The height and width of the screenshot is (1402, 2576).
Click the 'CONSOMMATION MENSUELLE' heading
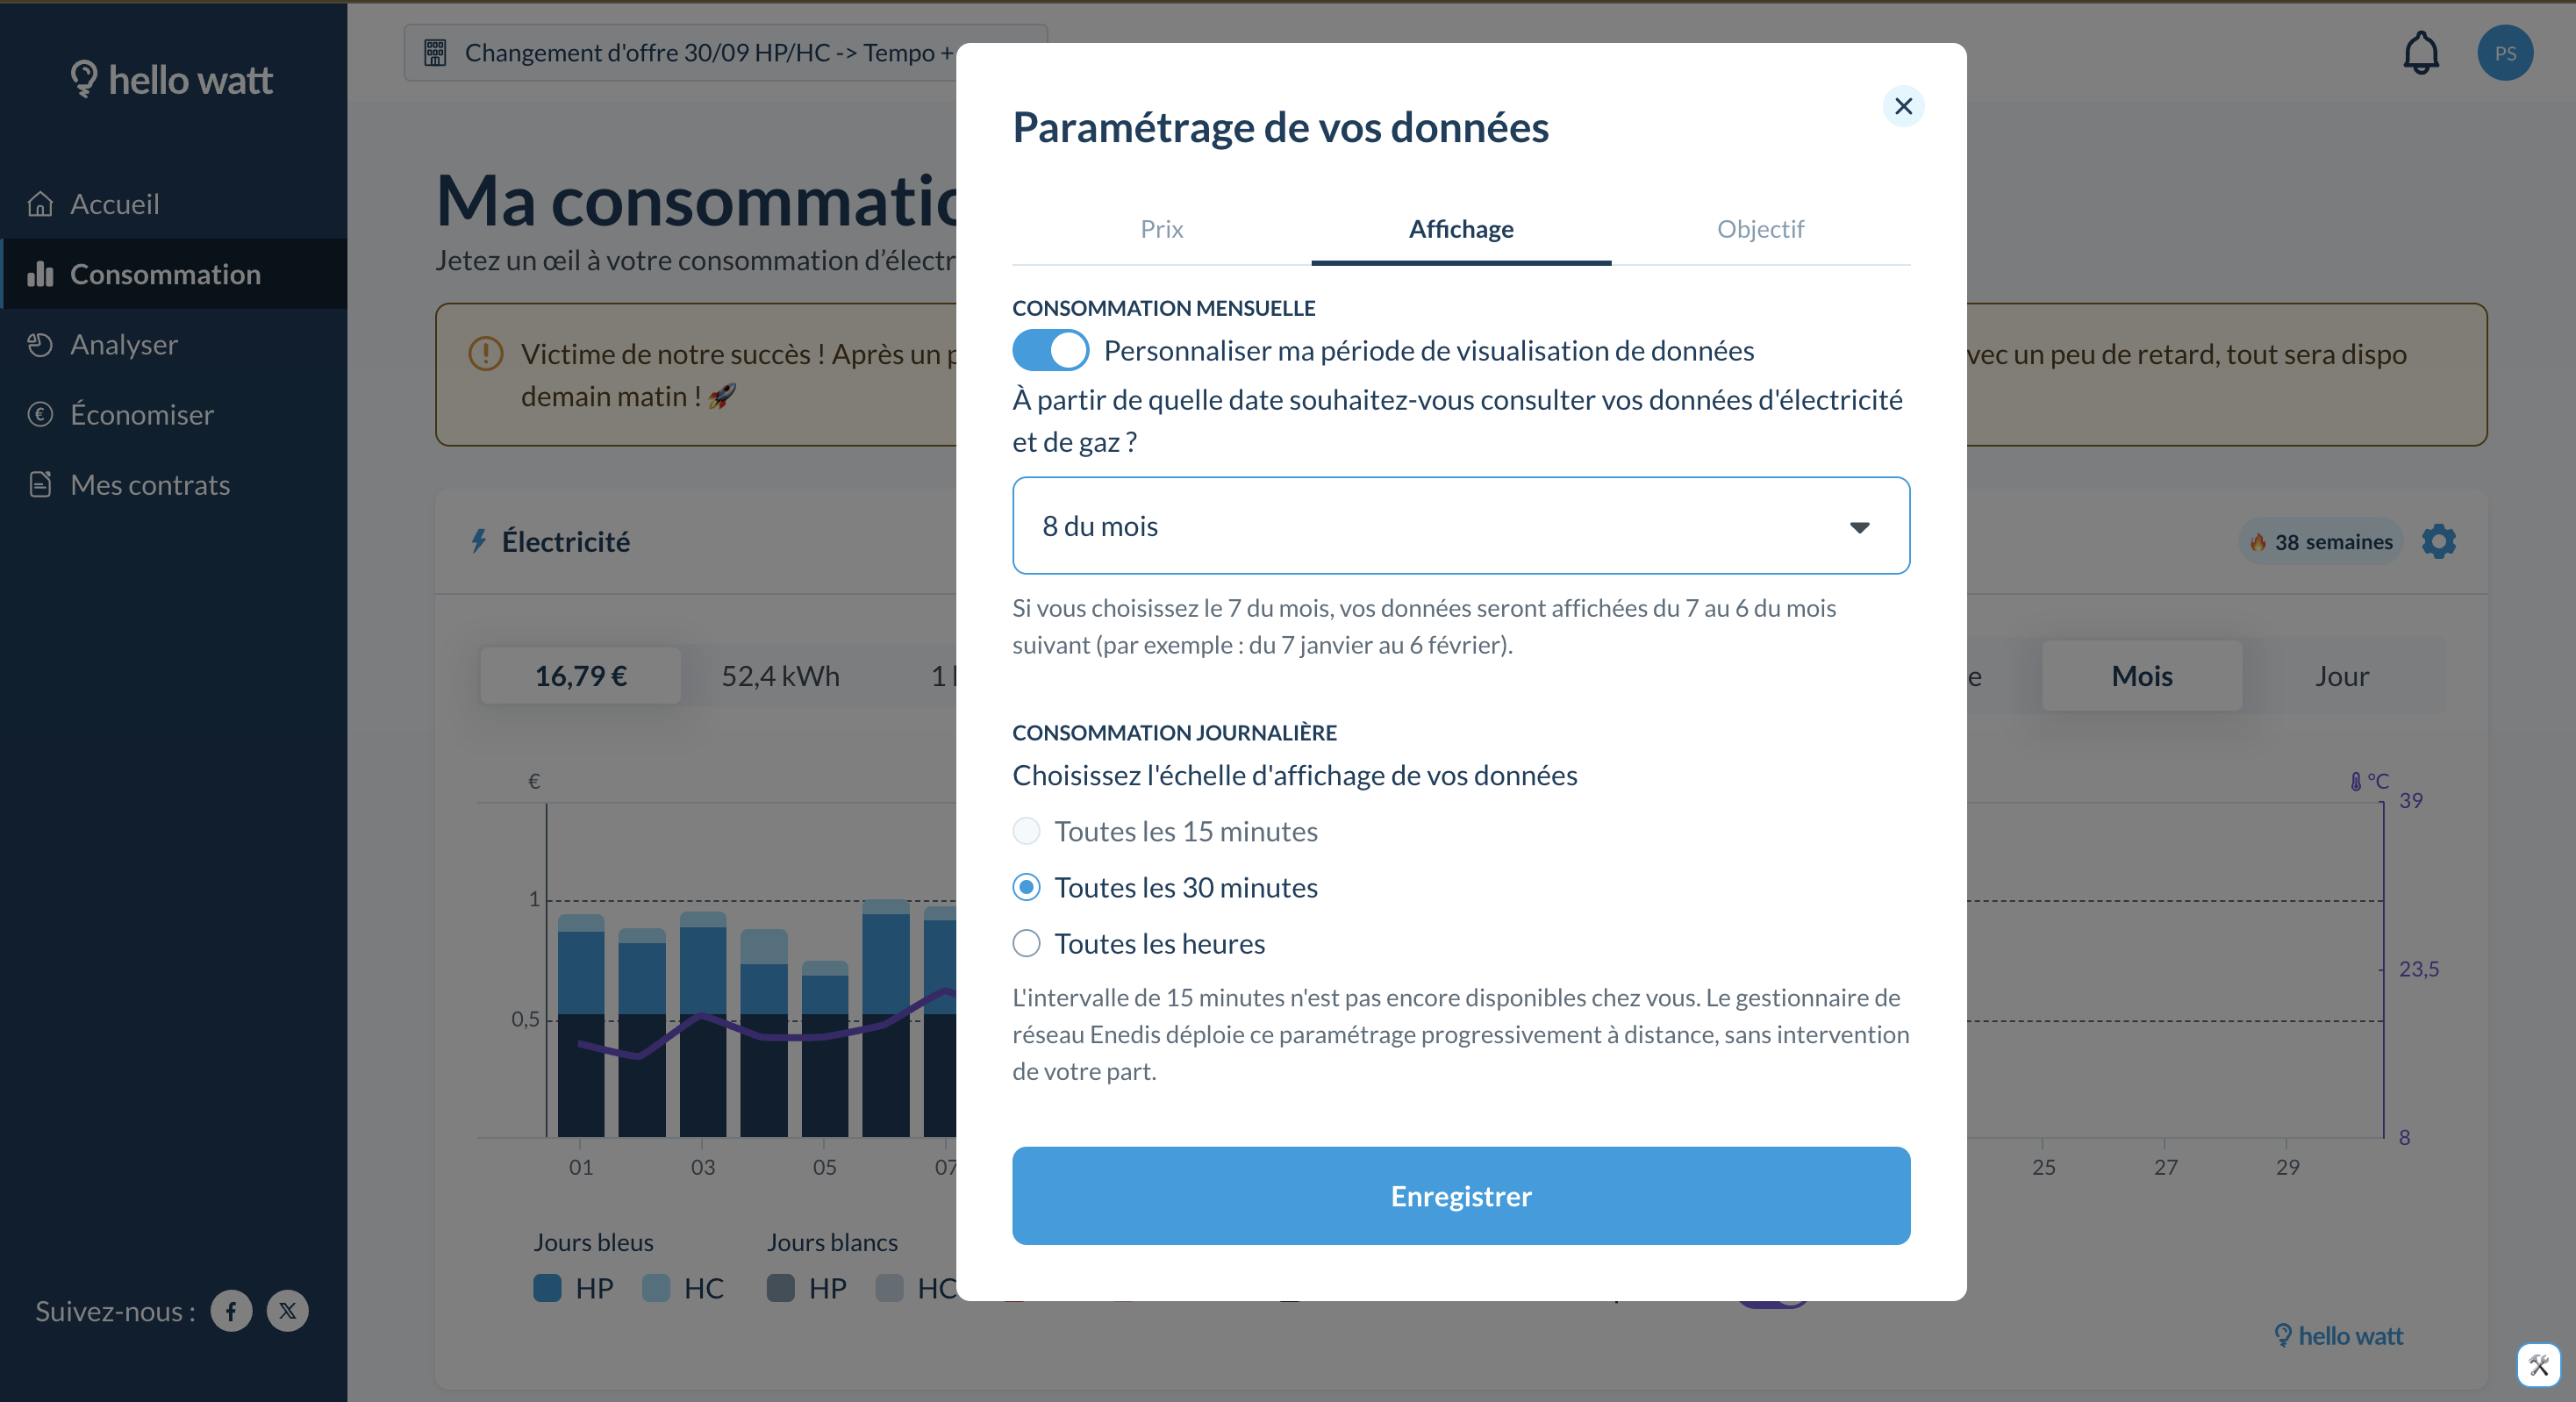pos(1164,308)
